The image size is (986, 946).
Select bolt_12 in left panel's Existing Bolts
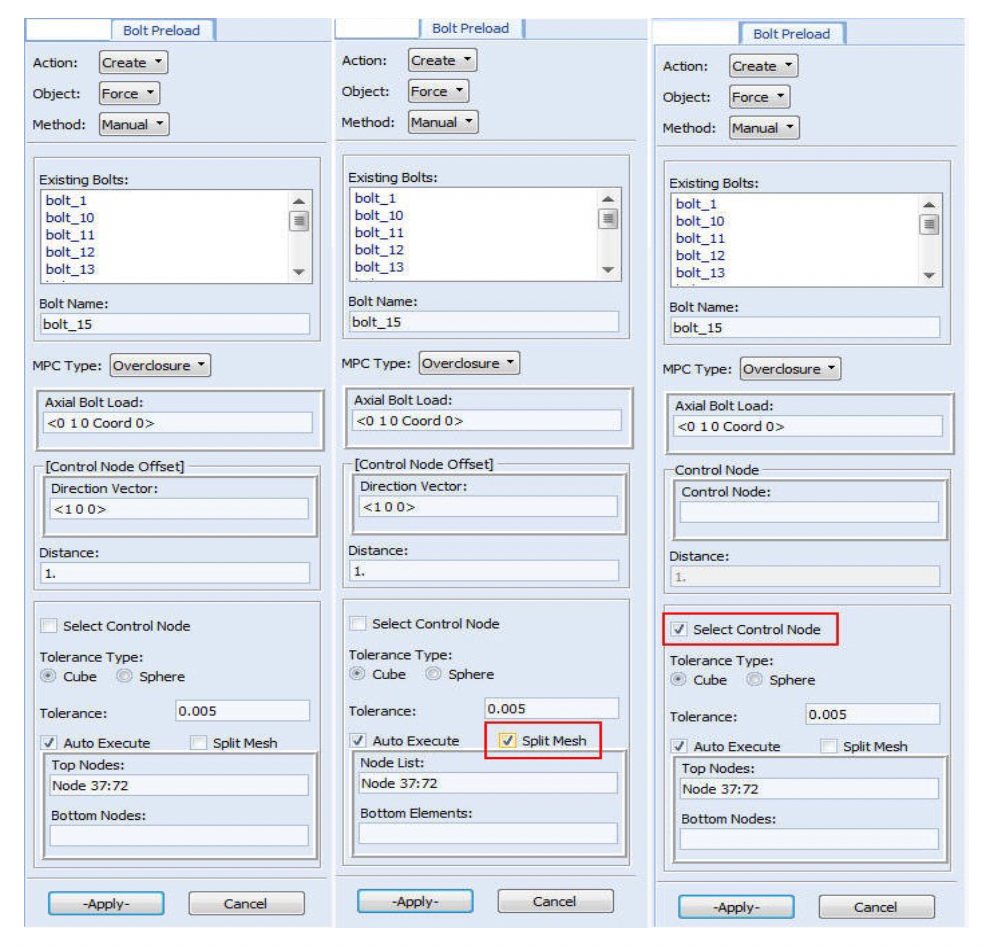(70, 252)
